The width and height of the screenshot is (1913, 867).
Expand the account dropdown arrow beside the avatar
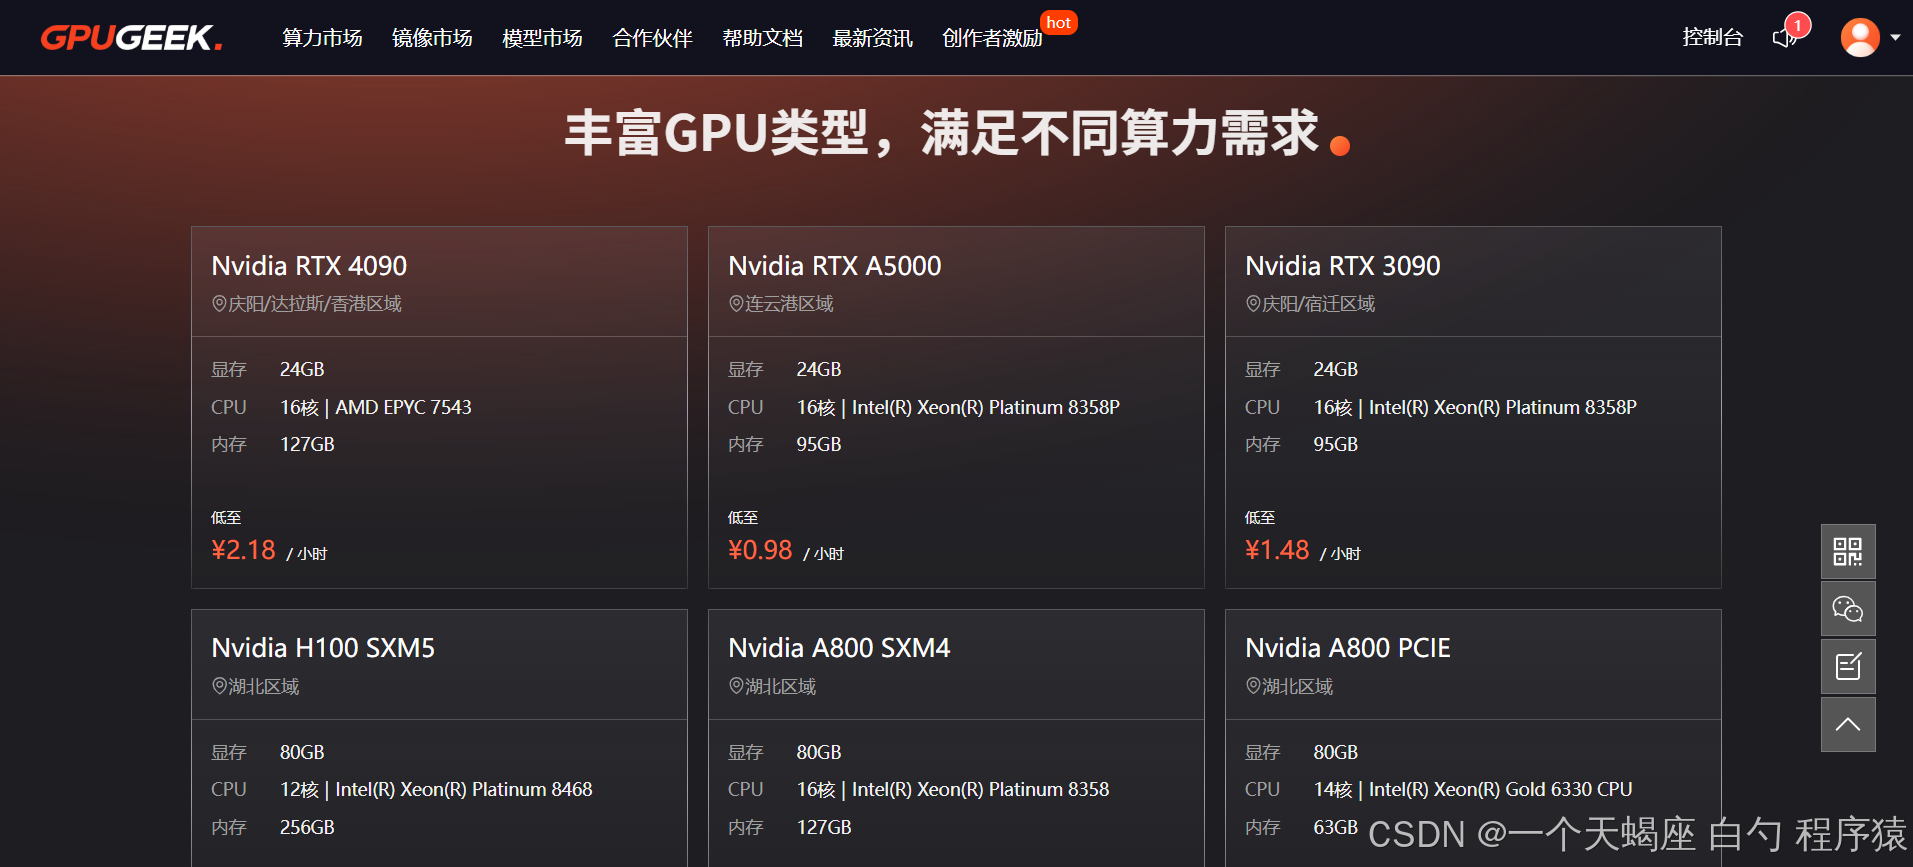(1895, 38)
